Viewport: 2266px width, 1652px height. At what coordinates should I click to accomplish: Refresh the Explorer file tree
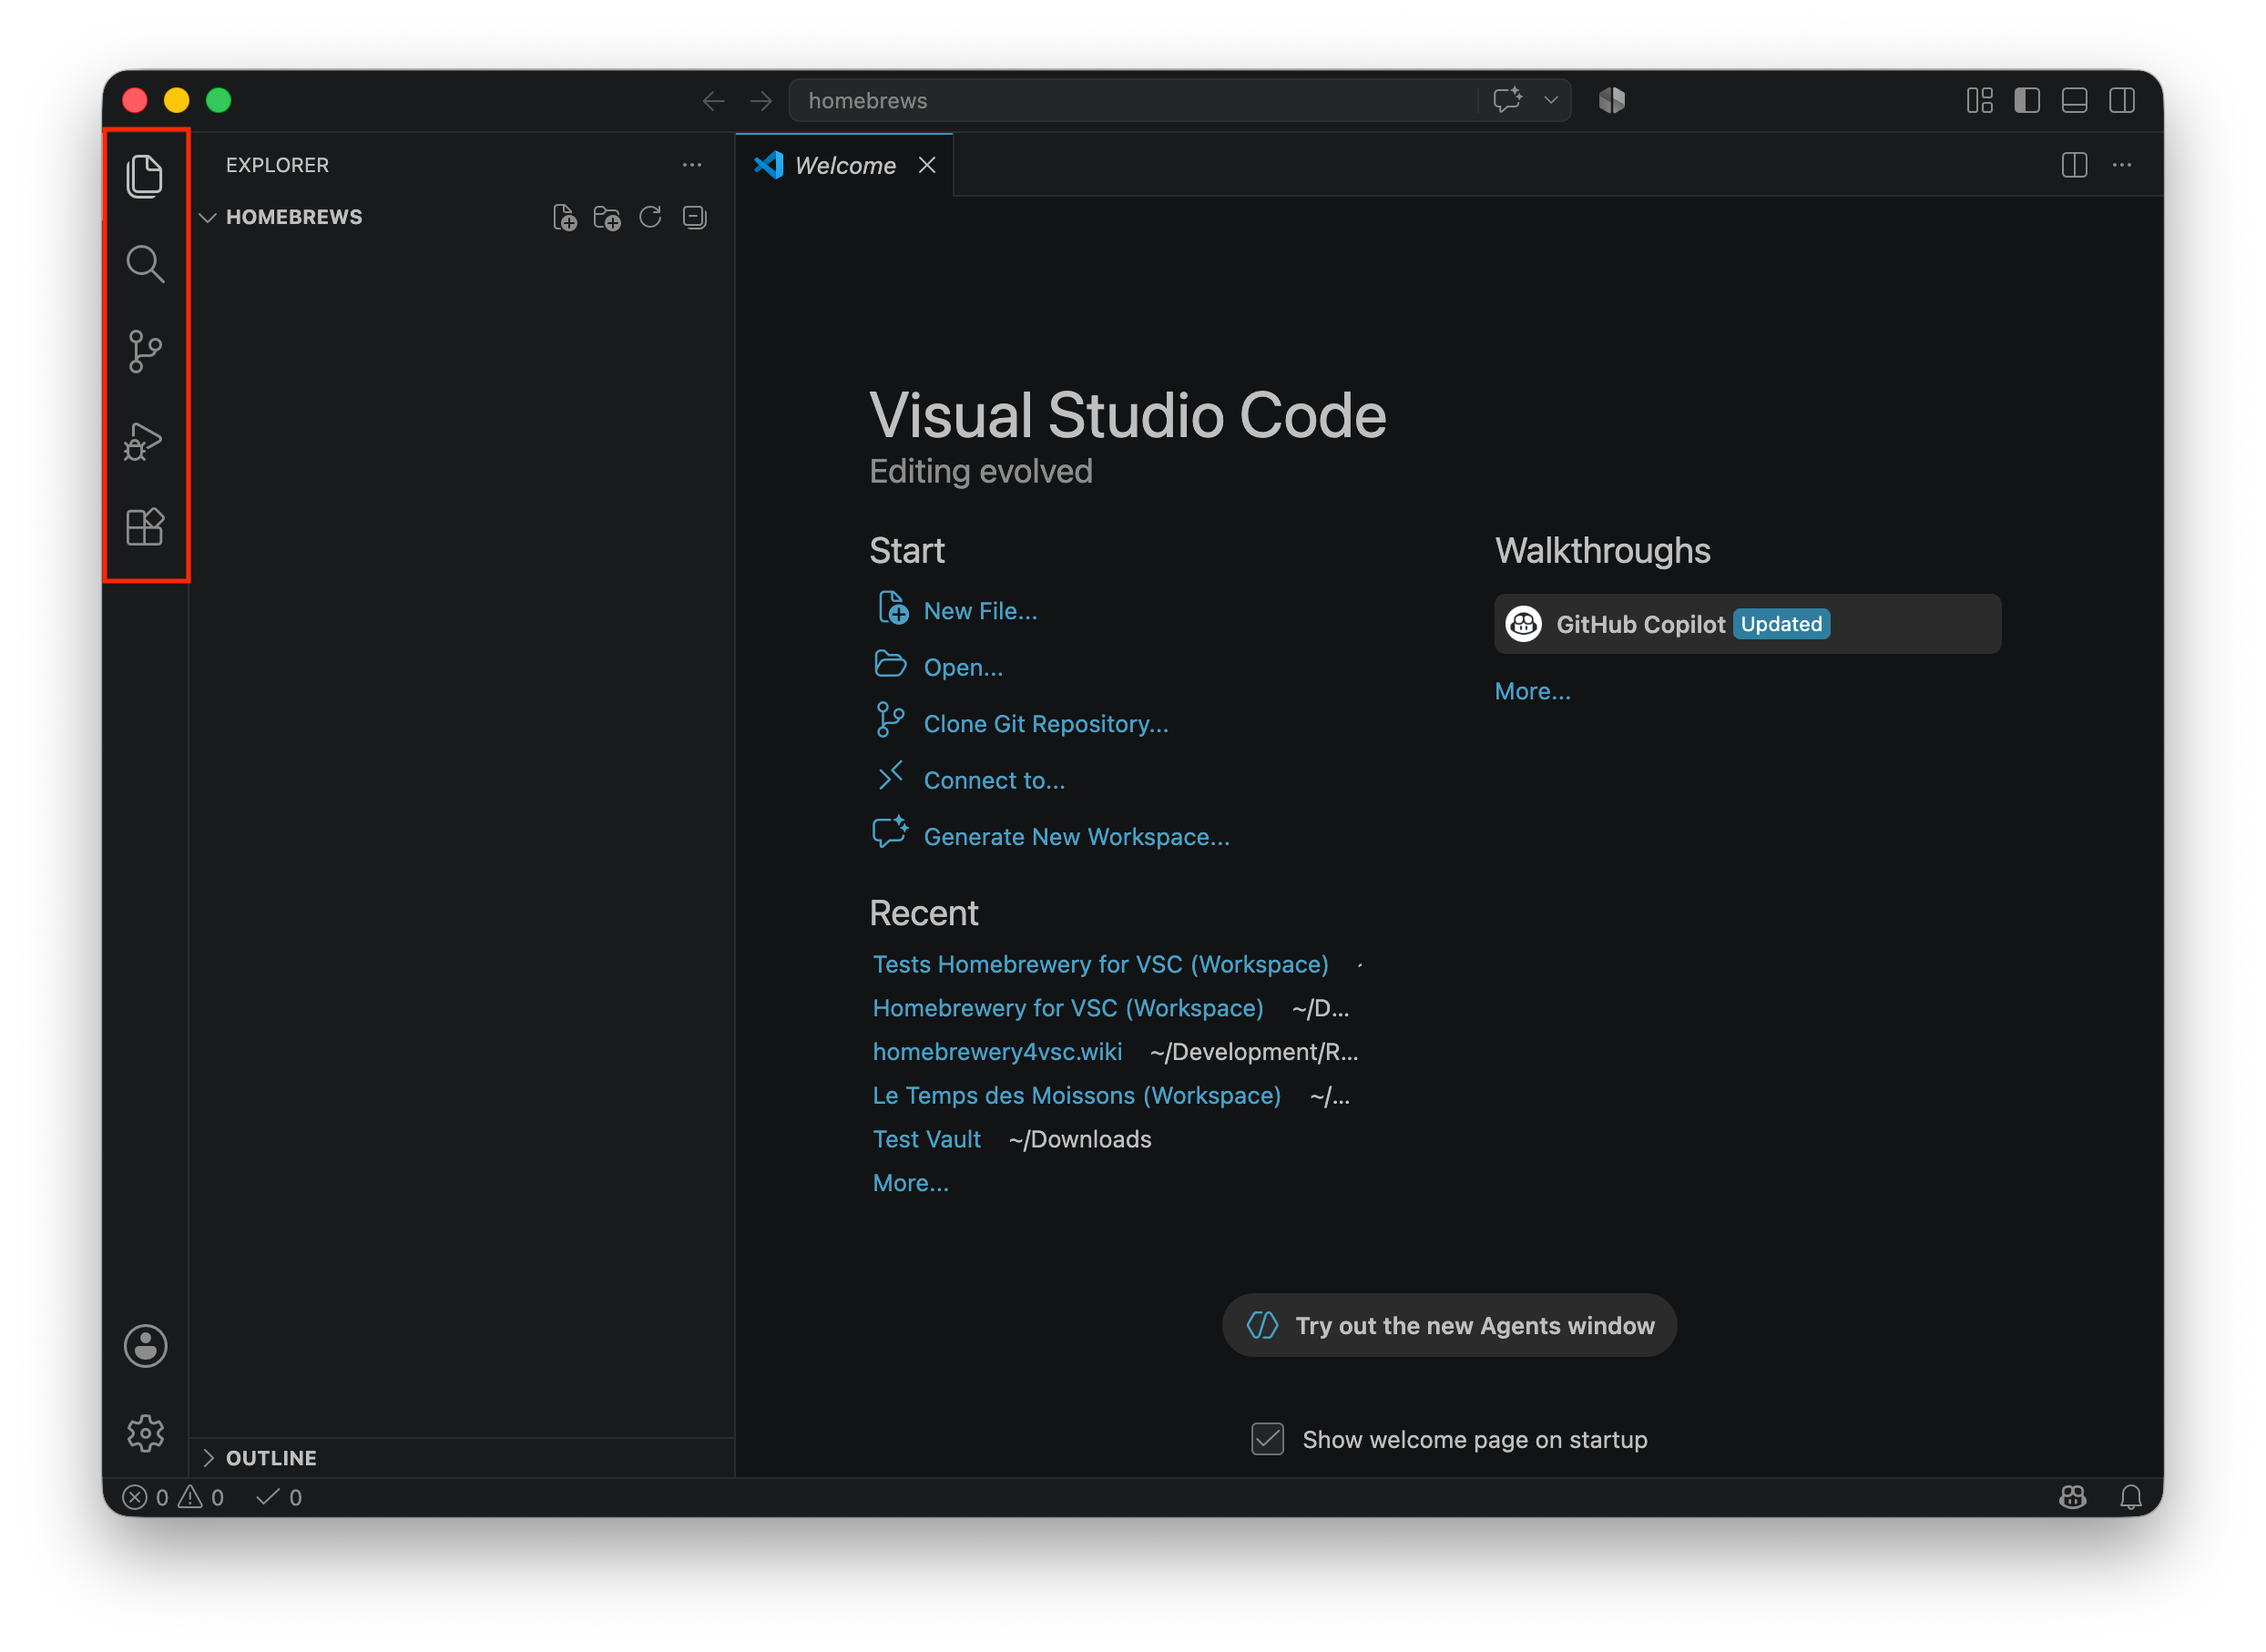[650, 217]
